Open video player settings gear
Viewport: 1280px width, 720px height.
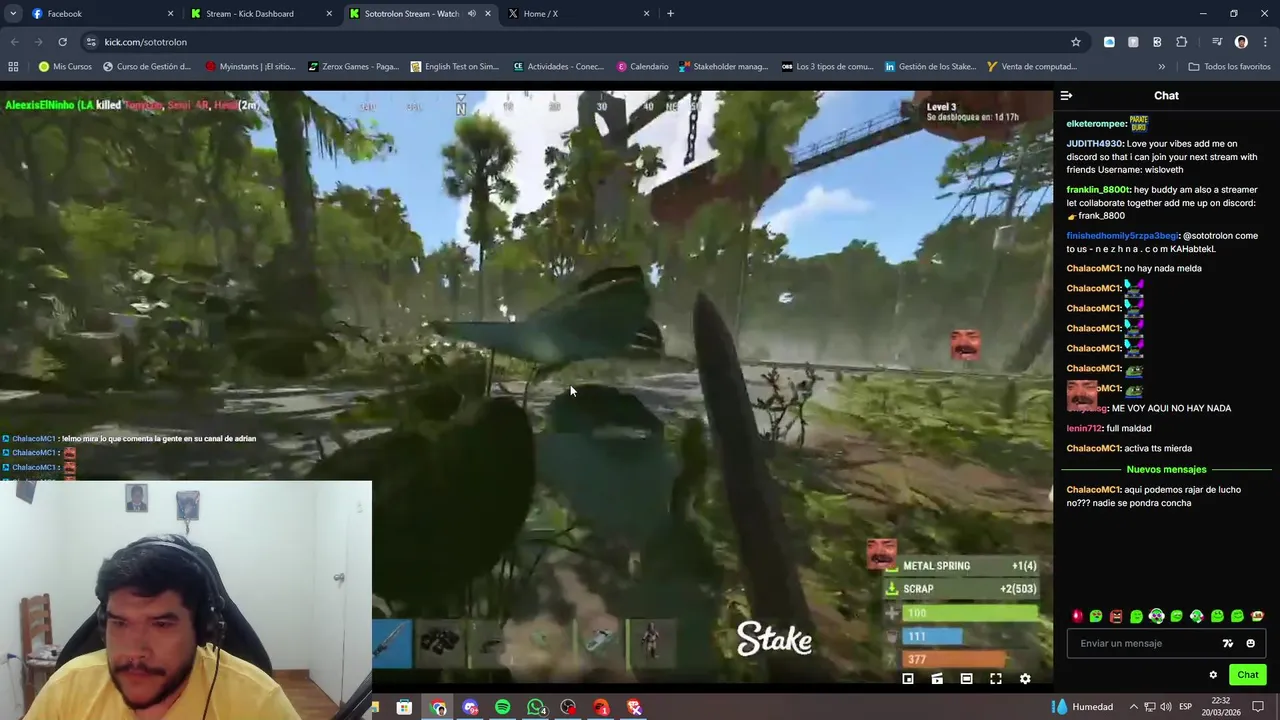1025,679
